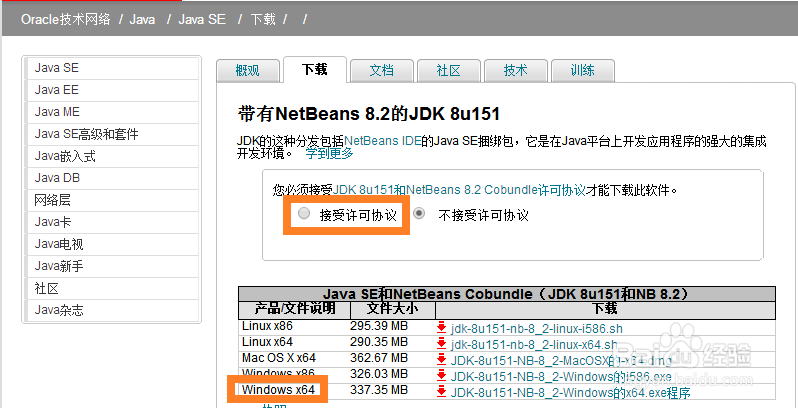The height and width of the screenshot is (408, 798).
Task: Open the JDK 8u151和NetBeans 8.2 Cobundle许可协议 link
Action: (459, 190)
